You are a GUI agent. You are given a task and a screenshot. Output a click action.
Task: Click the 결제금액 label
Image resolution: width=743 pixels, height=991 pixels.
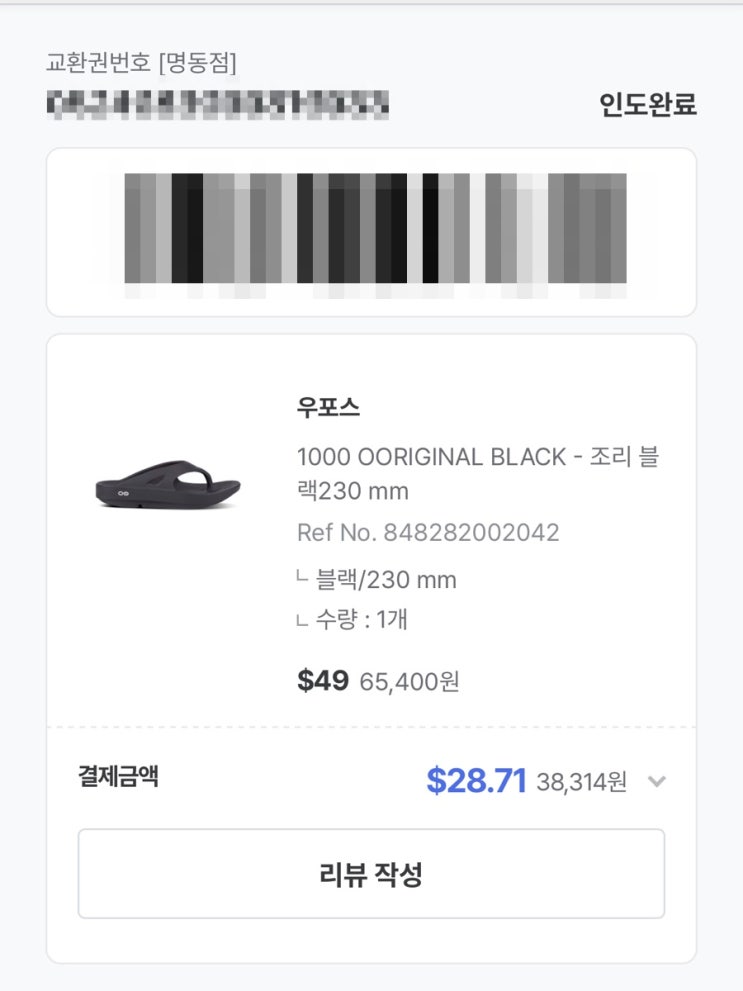pos(118,777)
